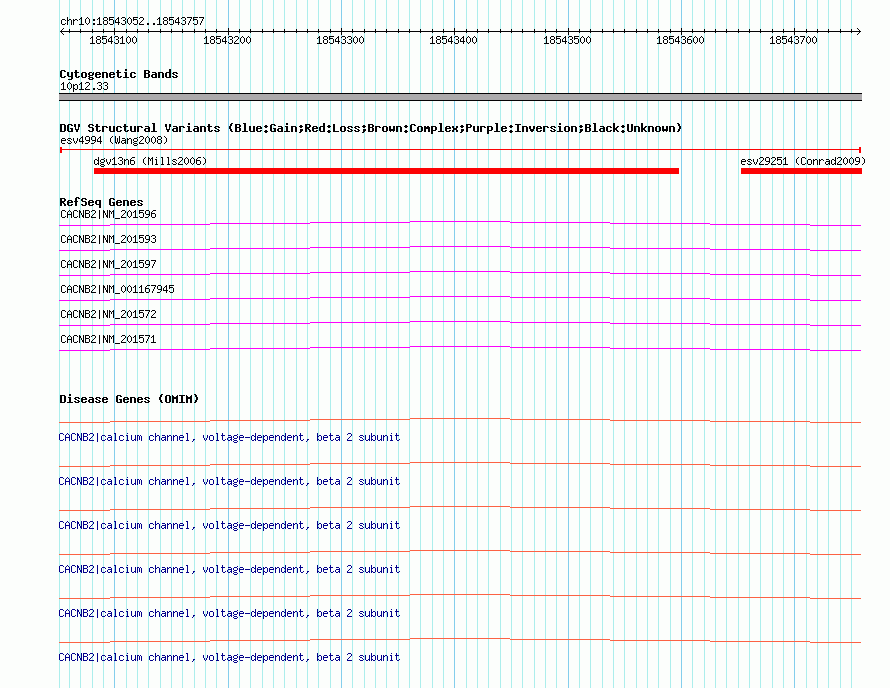Viewport: 890px width, 688px height.
Task: Click ruler position 18543200
Action: (226, 40)
